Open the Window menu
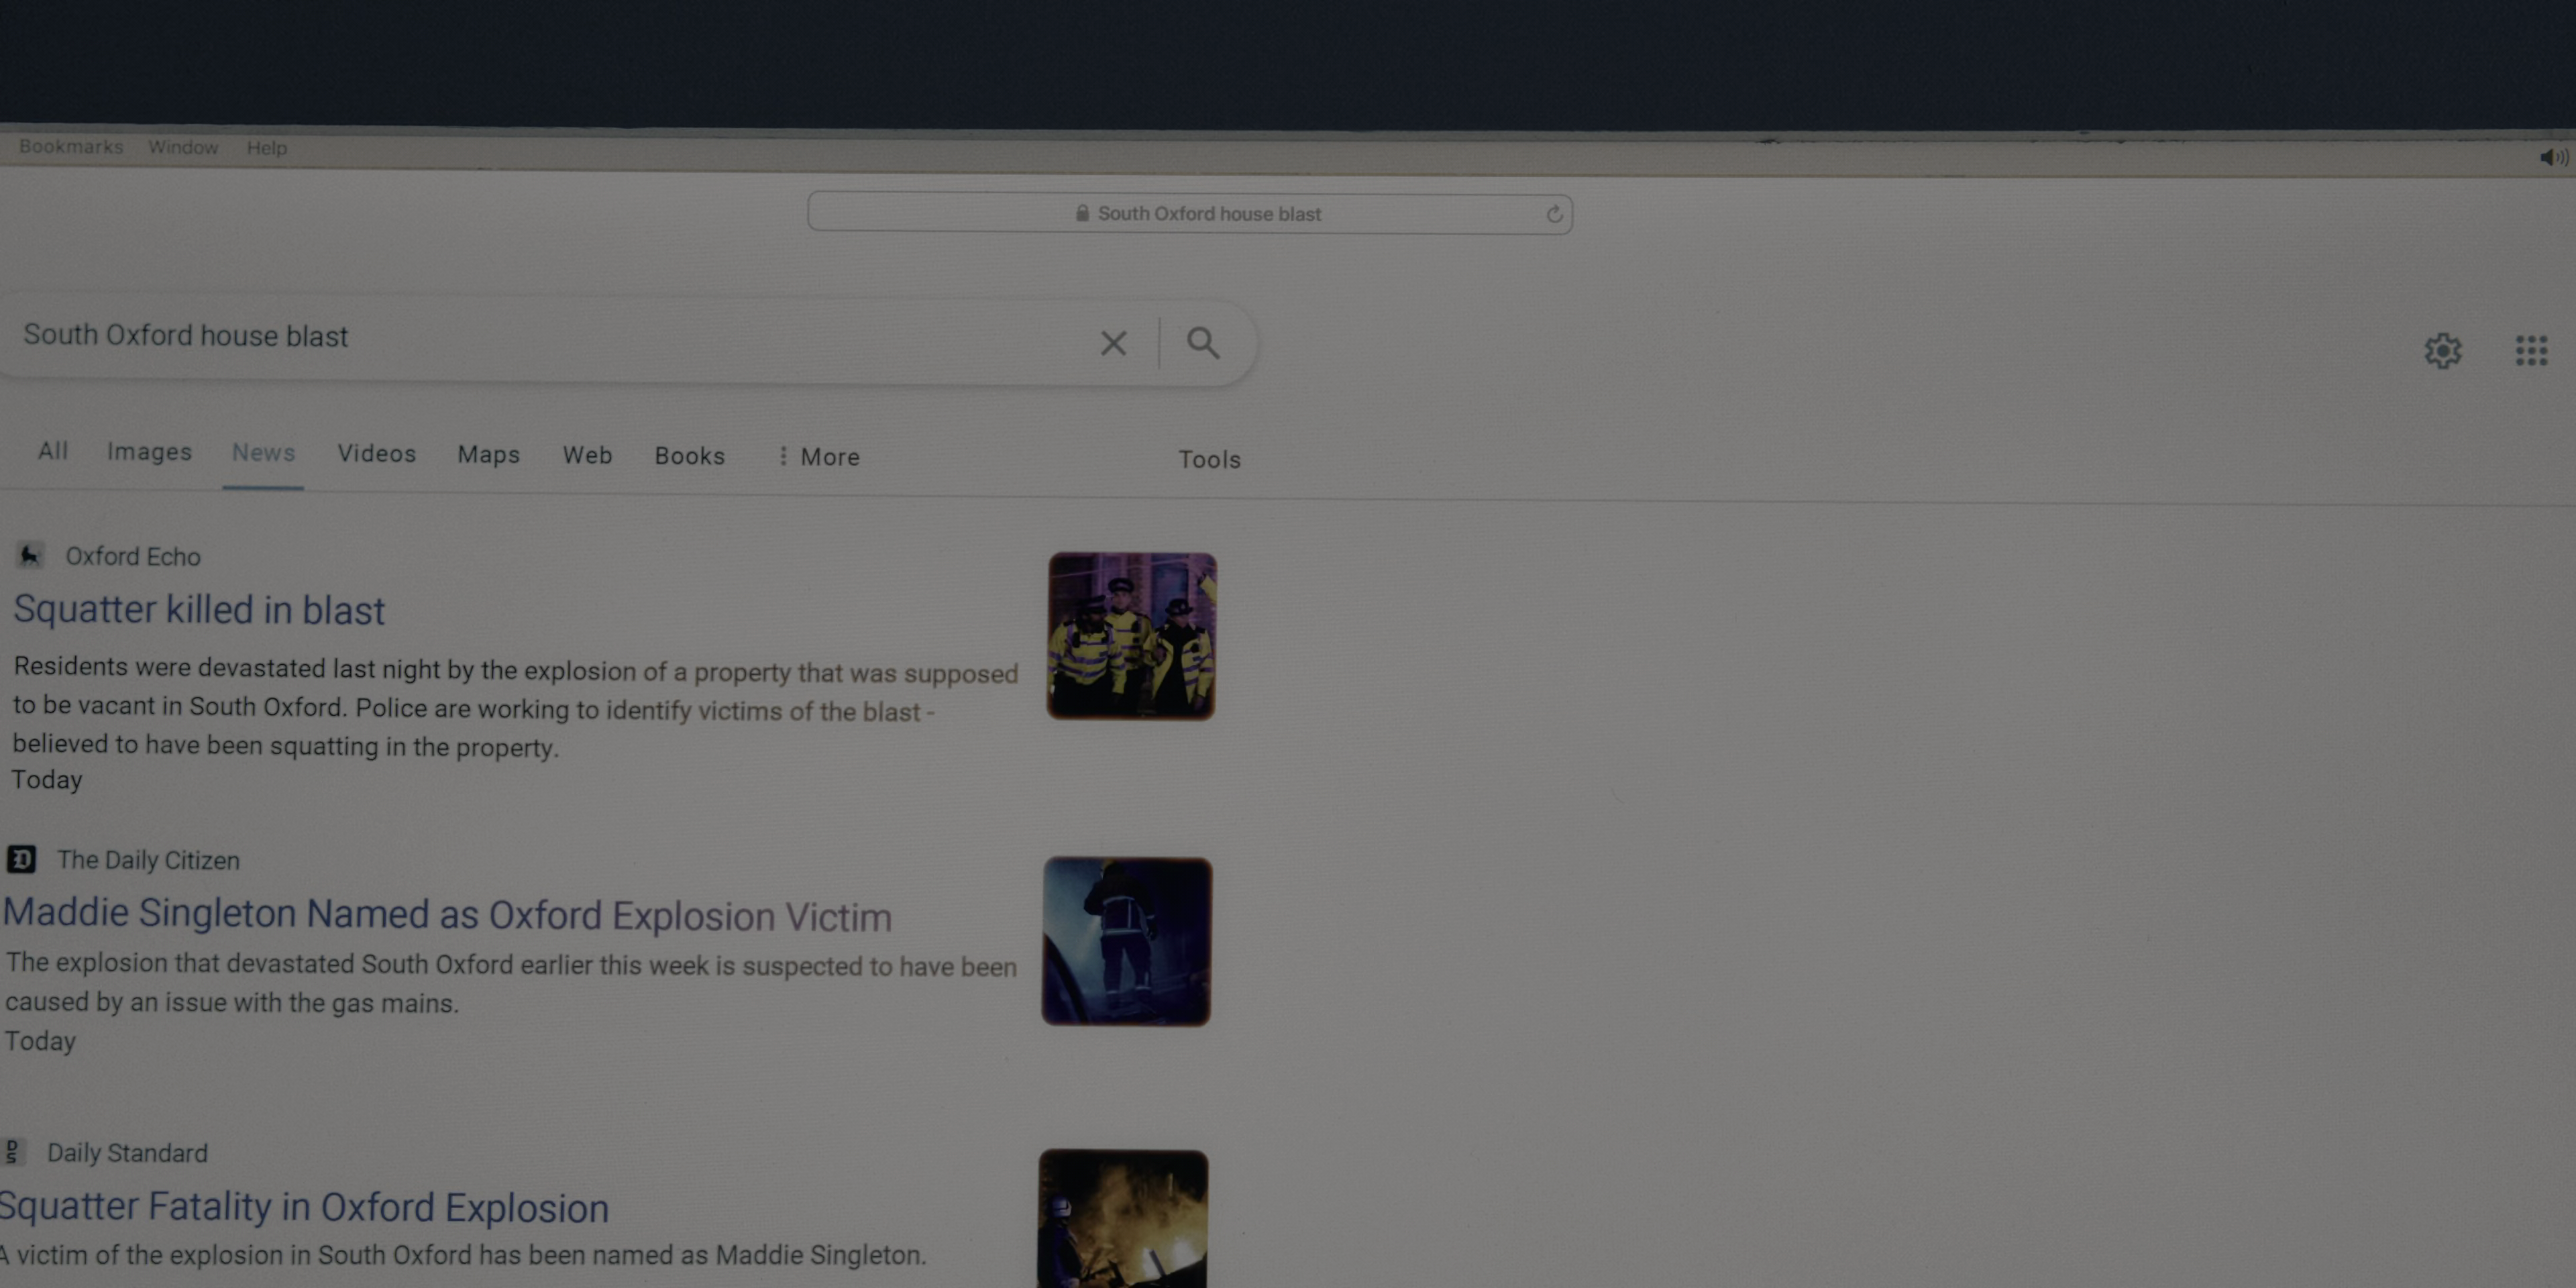2576x1288 pixels. [x=183, y=147]
